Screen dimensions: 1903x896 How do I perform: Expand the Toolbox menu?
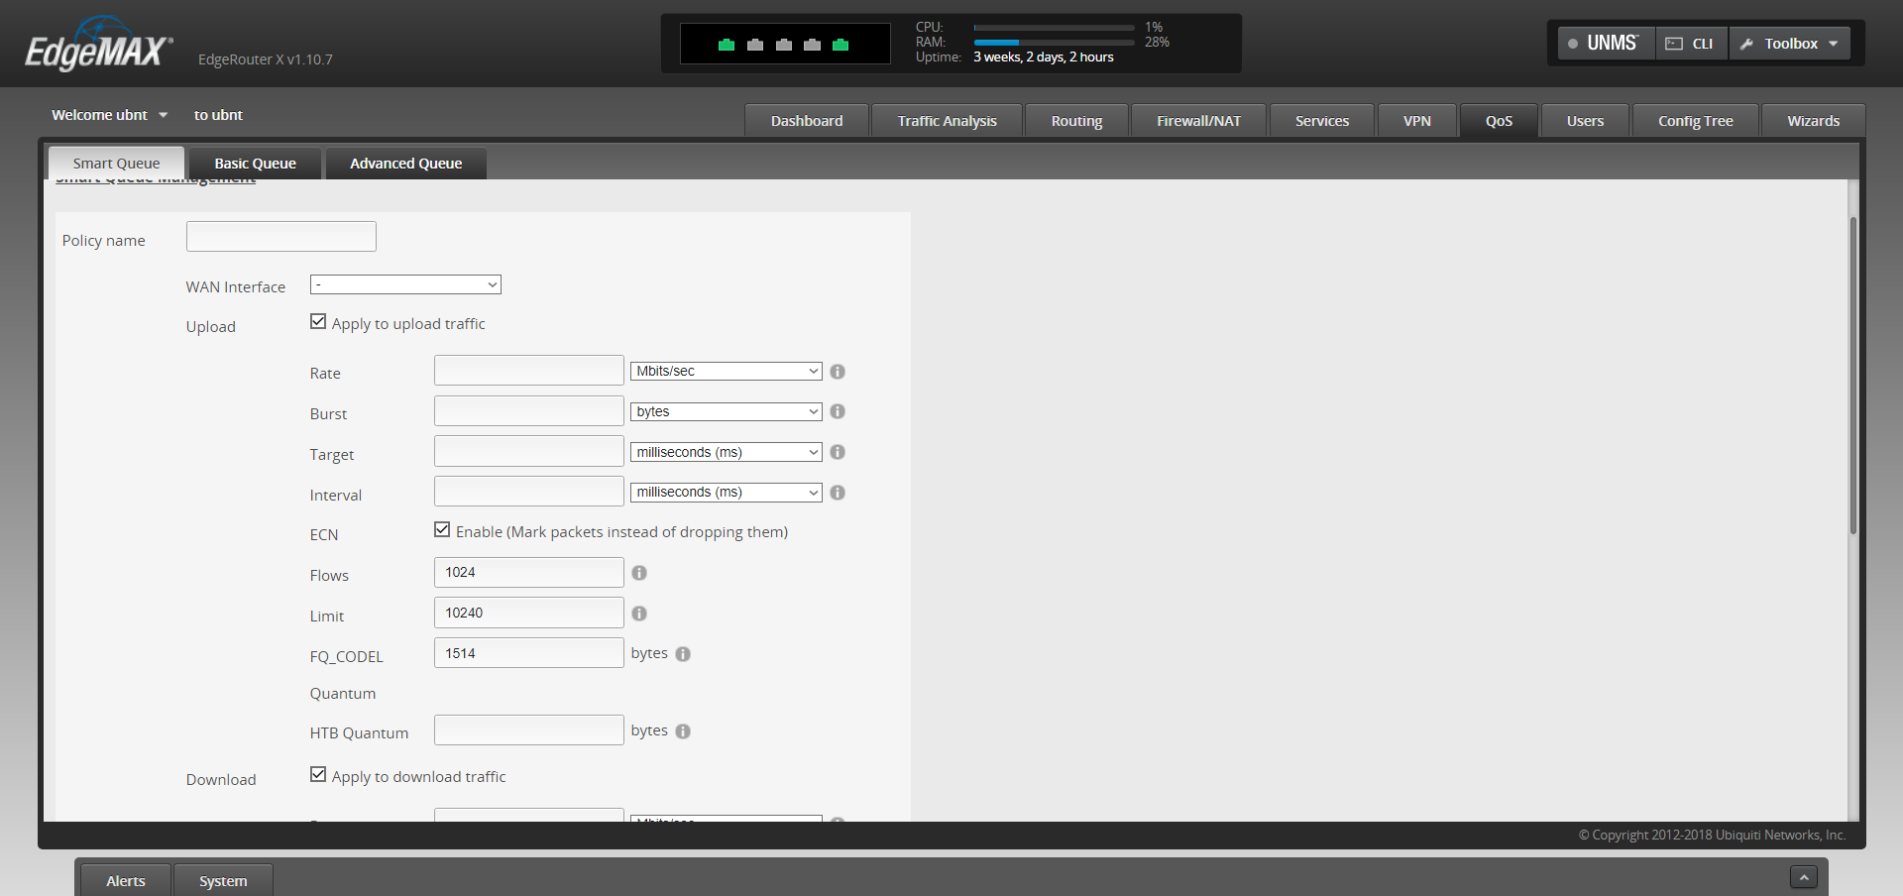[1790, 44]
